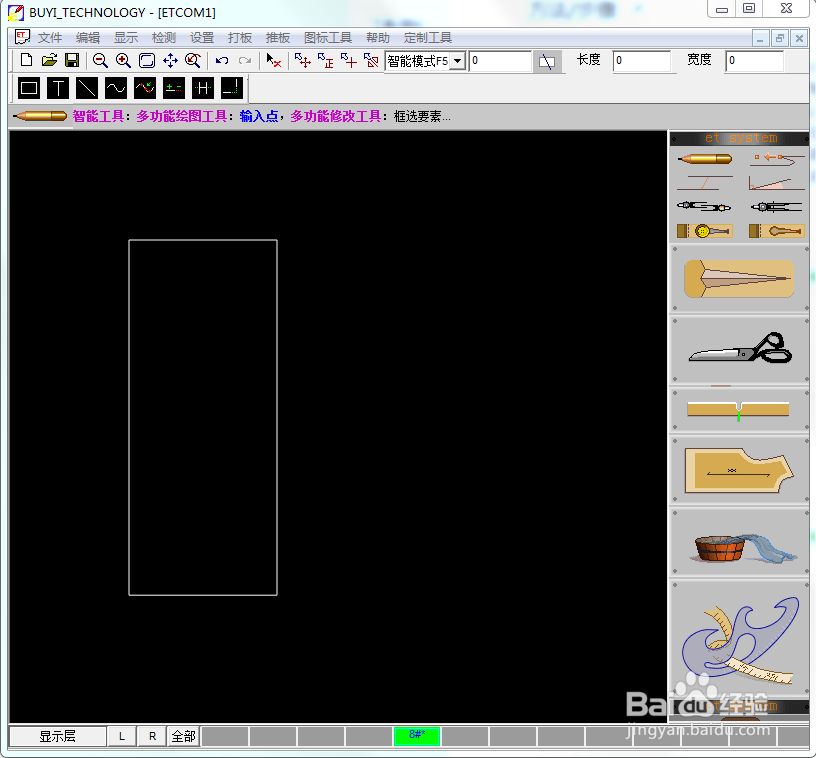816x758 pixels.
Task: Open the 设置 menu
Action: click(x=202, y=38)
